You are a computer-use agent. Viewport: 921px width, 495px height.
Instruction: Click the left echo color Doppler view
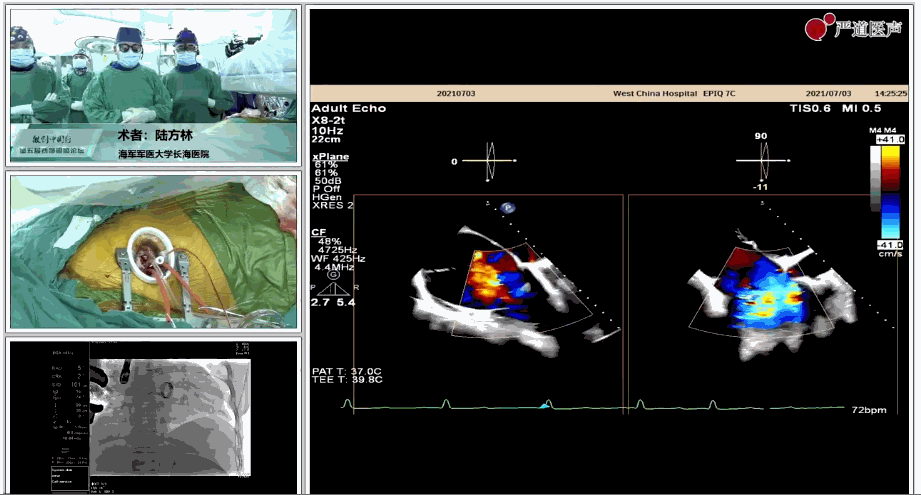pyautogui.click(x=490, y=285)
